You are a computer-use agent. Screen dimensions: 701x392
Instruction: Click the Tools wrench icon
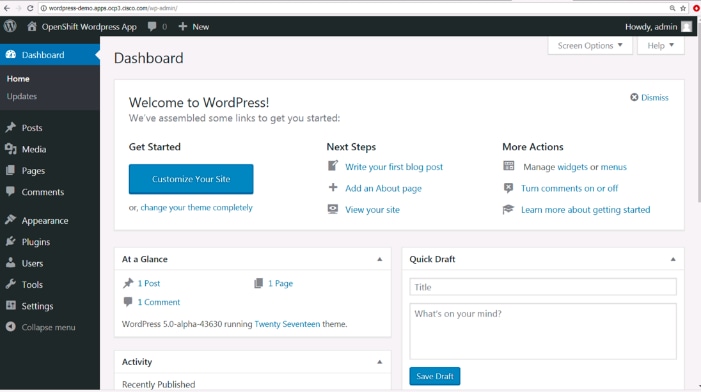tap(11, 284)
